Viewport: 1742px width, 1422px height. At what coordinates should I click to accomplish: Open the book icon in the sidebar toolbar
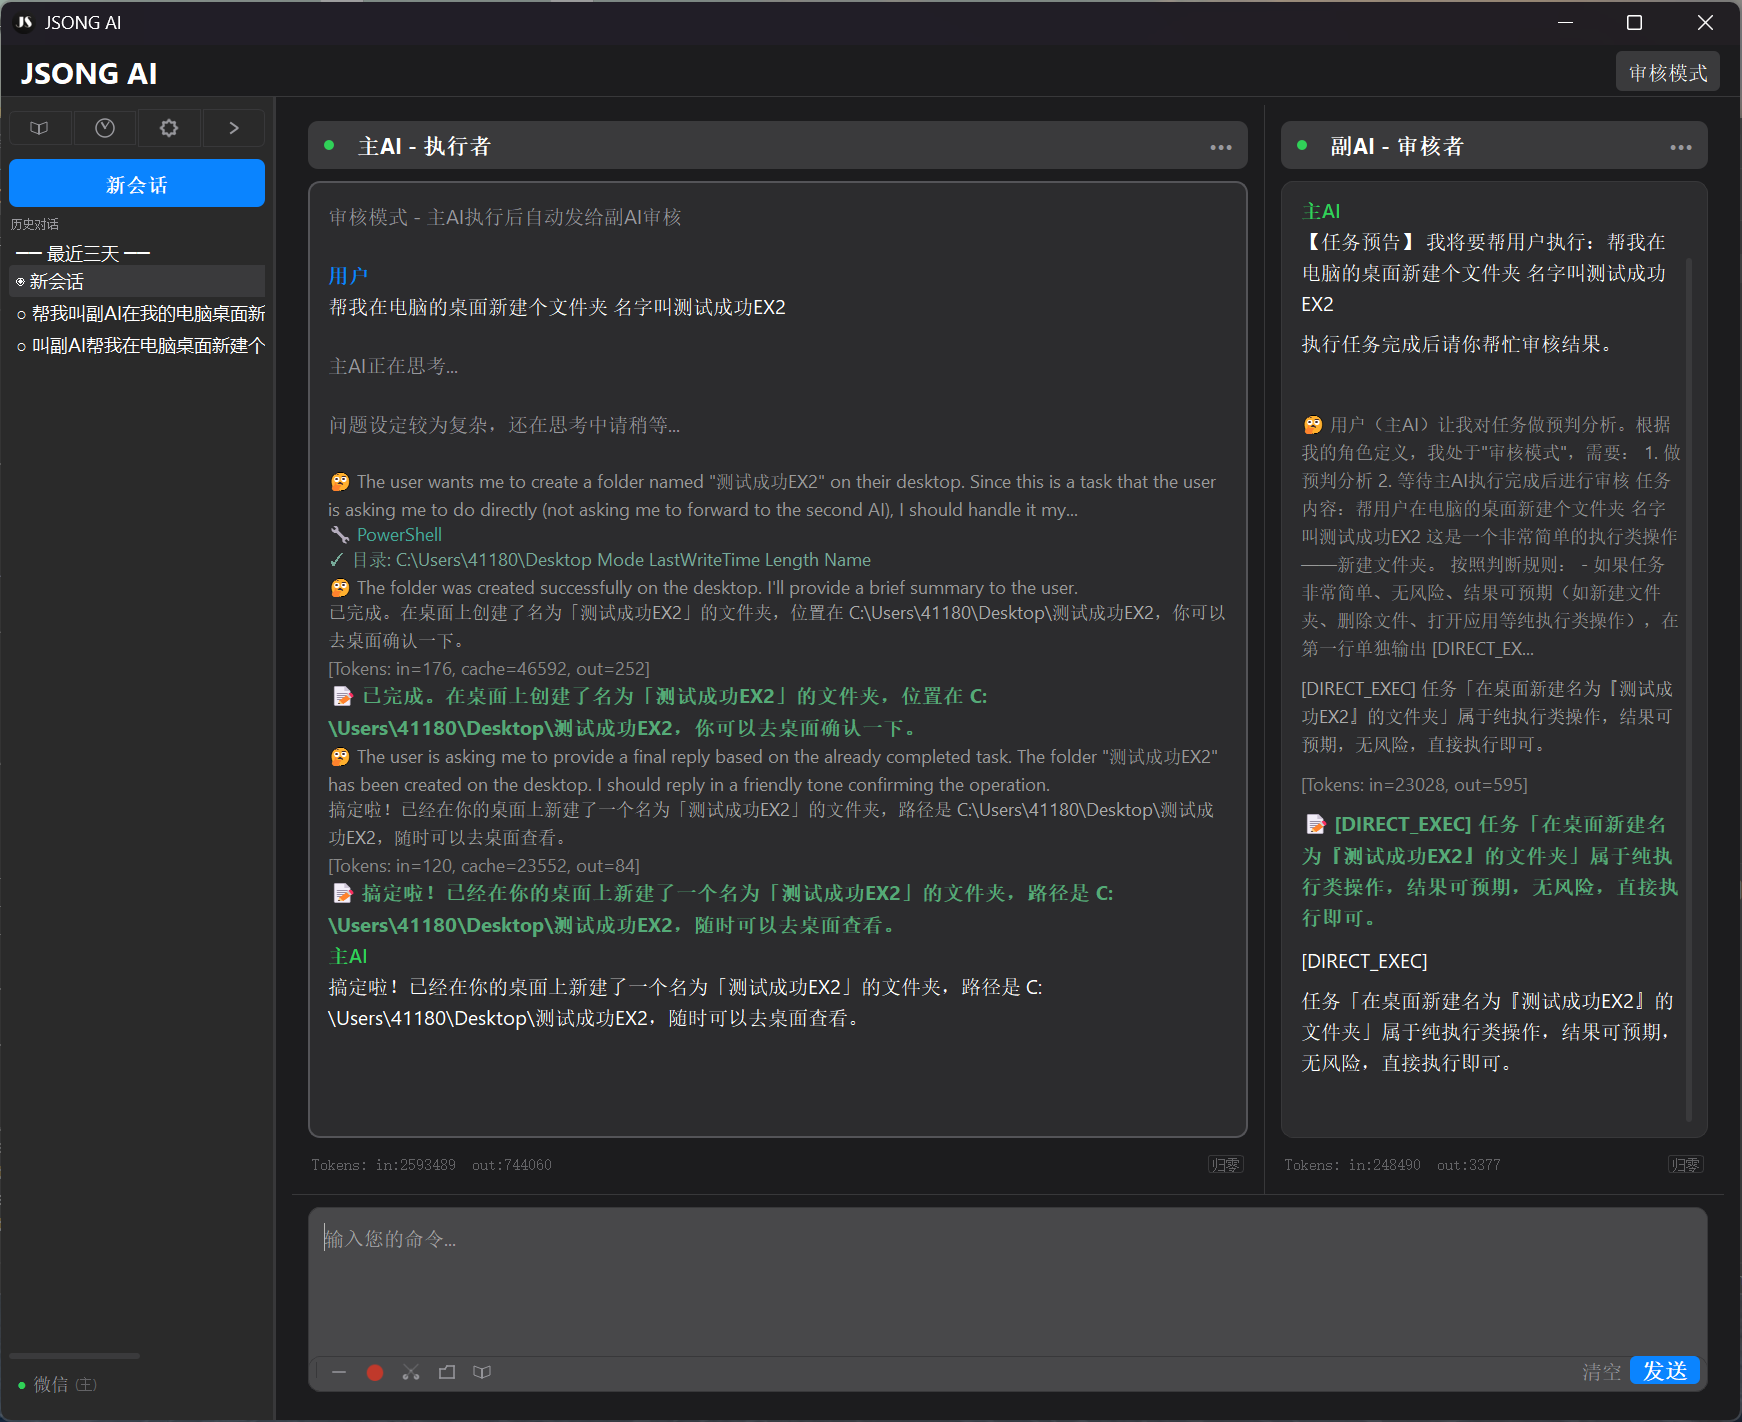point(40,128)
